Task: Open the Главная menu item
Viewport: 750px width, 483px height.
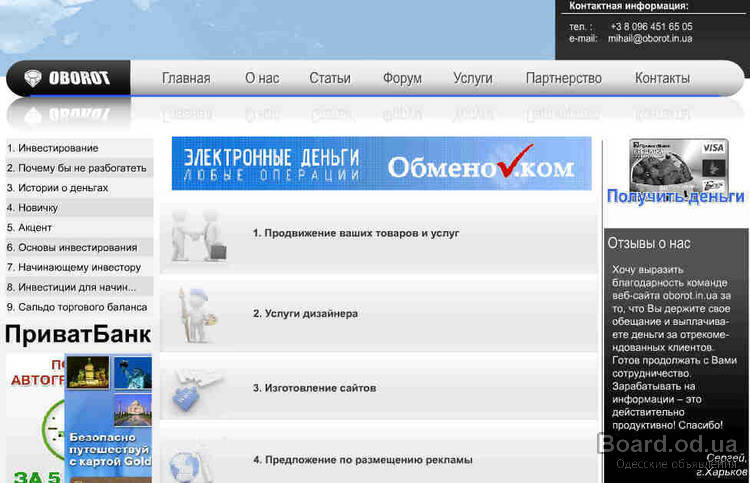Action: (186, 78)
